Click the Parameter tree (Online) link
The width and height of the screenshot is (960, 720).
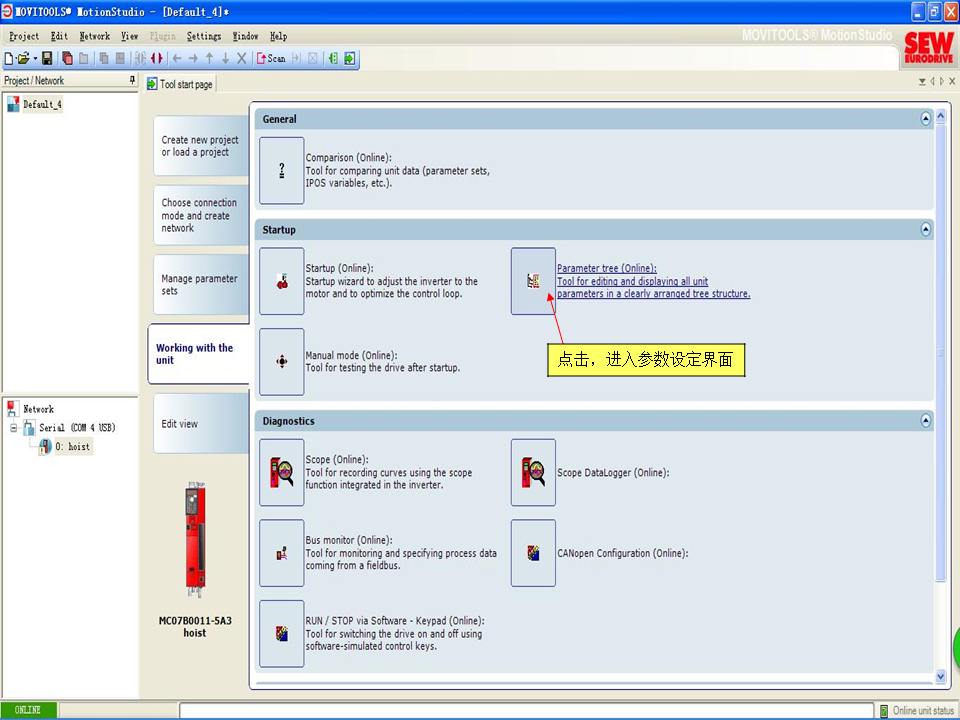606,268
